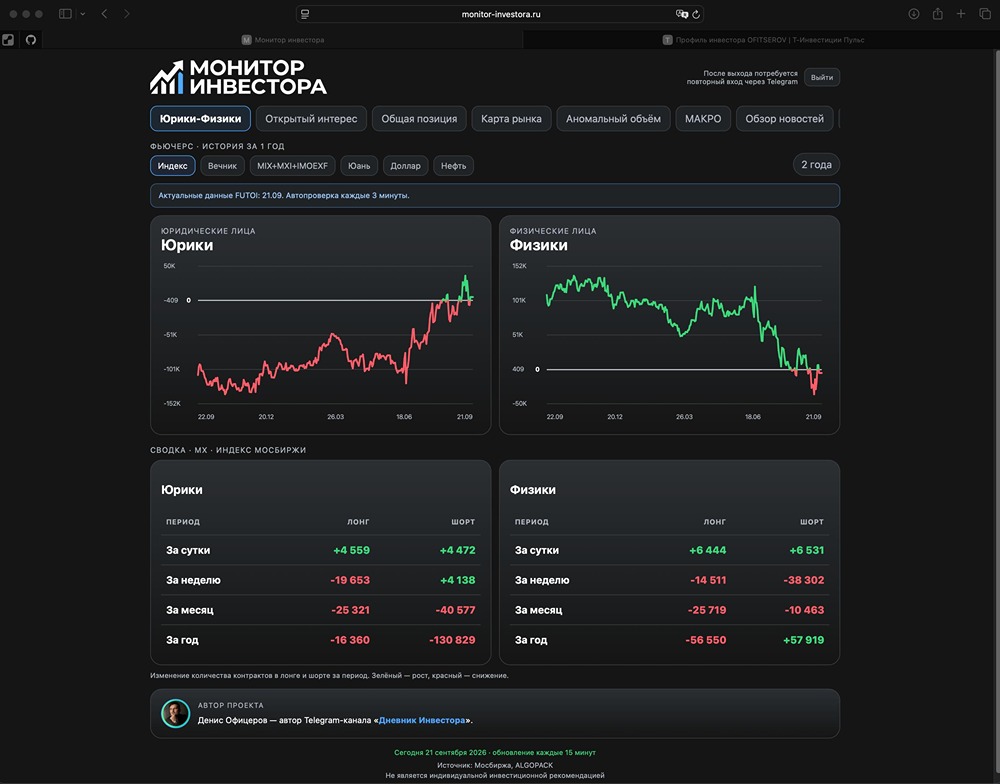Viewport: 1000px width, 784px height.
Task: Click the Выйти logout button
Action: click(x=822, y=77)
